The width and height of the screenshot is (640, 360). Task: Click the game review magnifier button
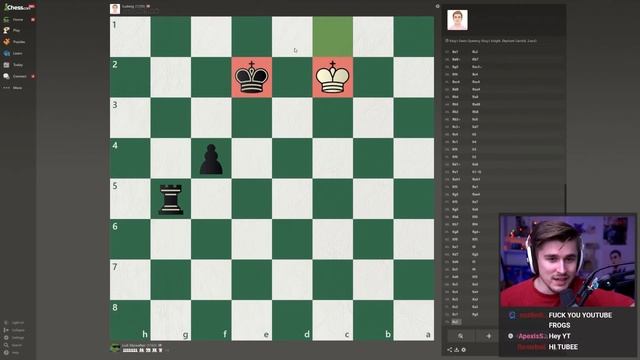460,336
